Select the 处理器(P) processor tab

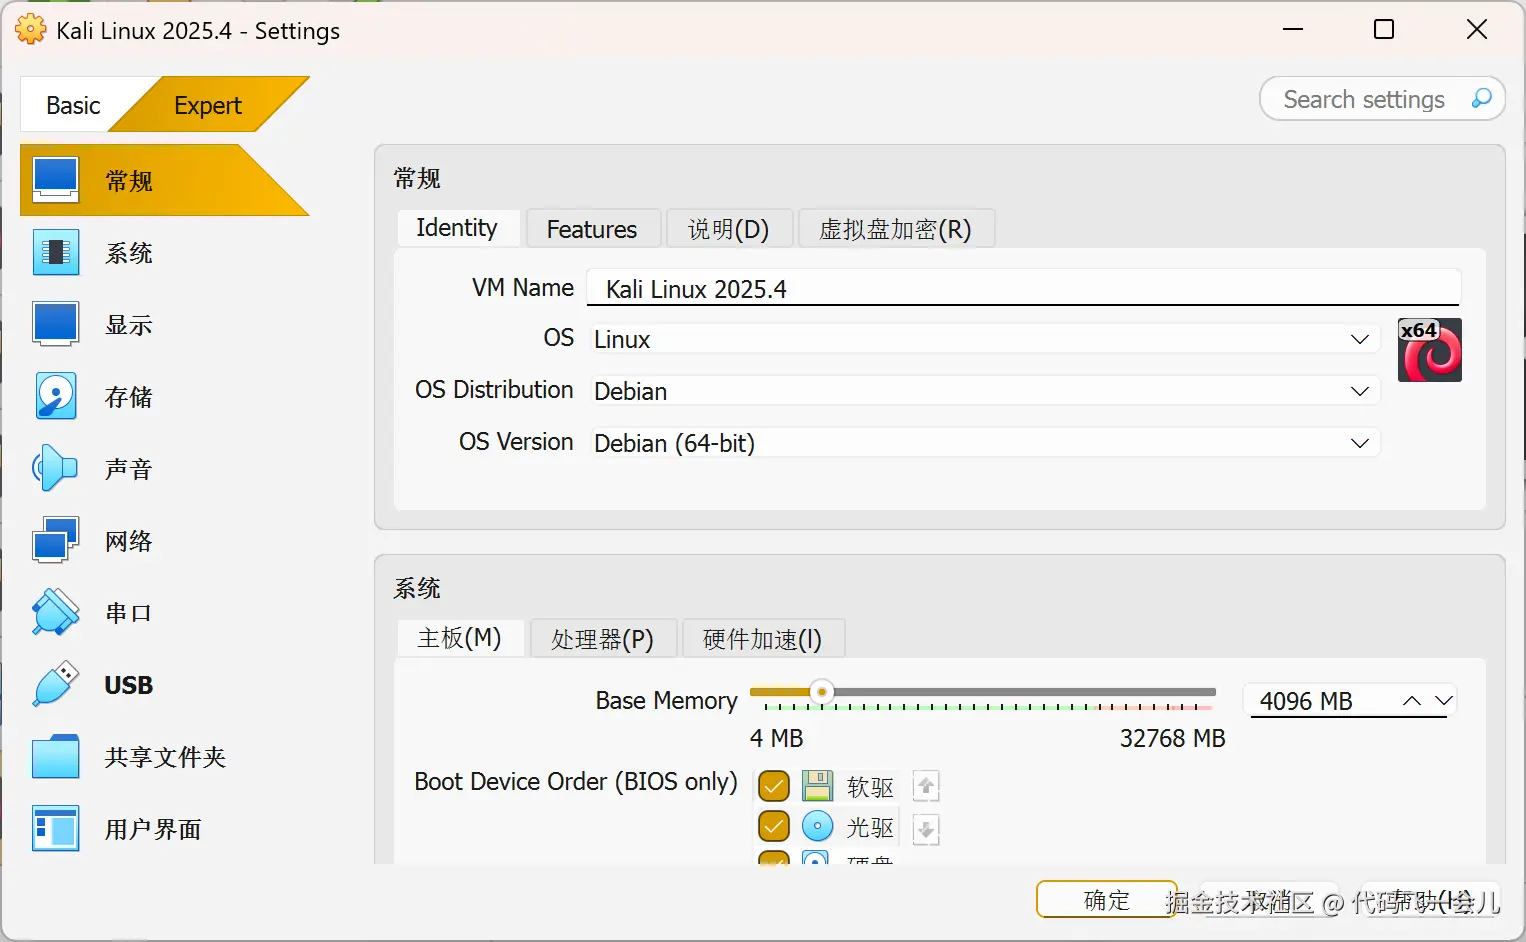point(602,639)
